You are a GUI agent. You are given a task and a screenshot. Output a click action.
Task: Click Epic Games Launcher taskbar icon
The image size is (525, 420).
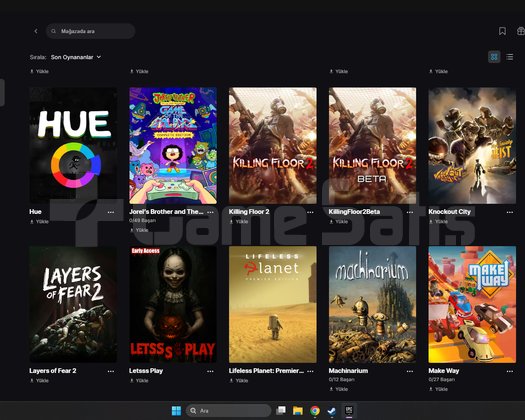pyautogui.click(x=349, y=411)
